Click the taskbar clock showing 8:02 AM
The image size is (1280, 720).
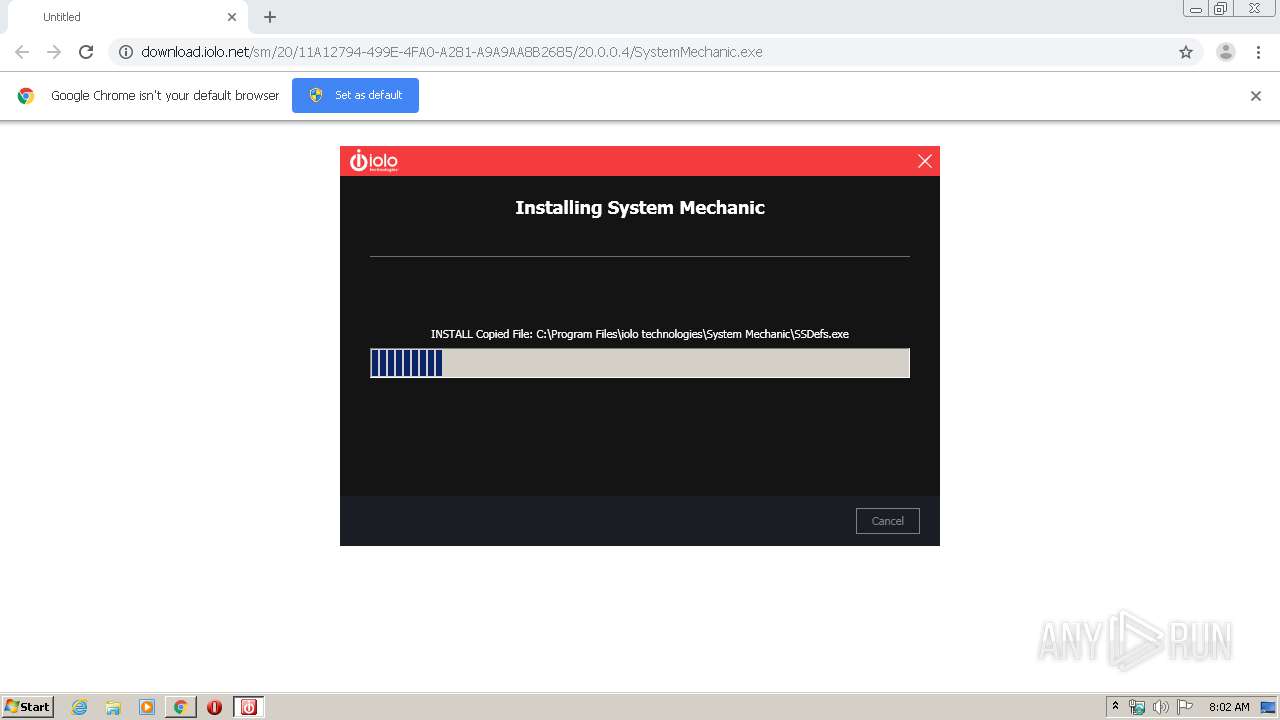click(1229, 707)
